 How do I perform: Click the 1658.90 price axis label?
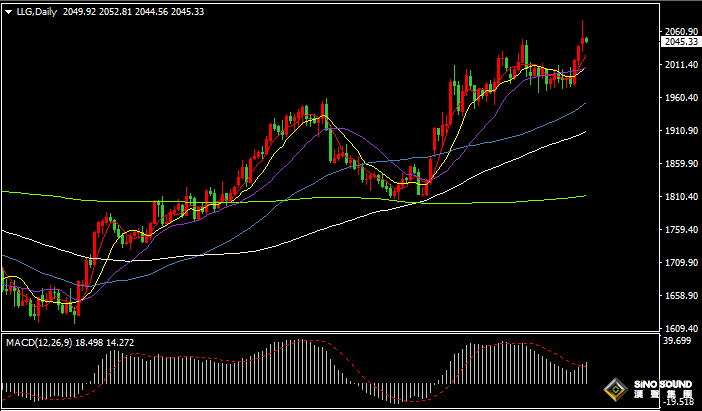(680, 296)
